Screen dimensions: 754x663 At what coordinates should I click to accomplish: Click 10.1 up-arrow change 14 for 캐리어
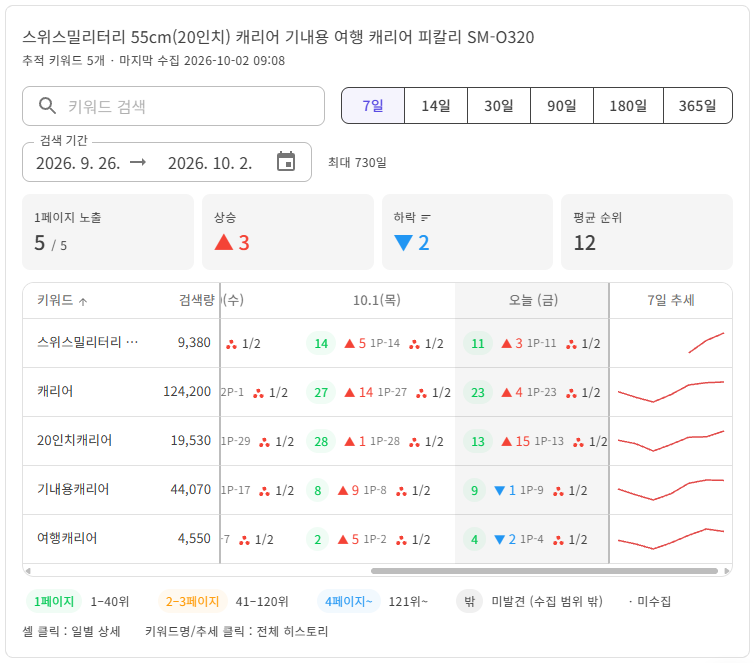(359, 392)
